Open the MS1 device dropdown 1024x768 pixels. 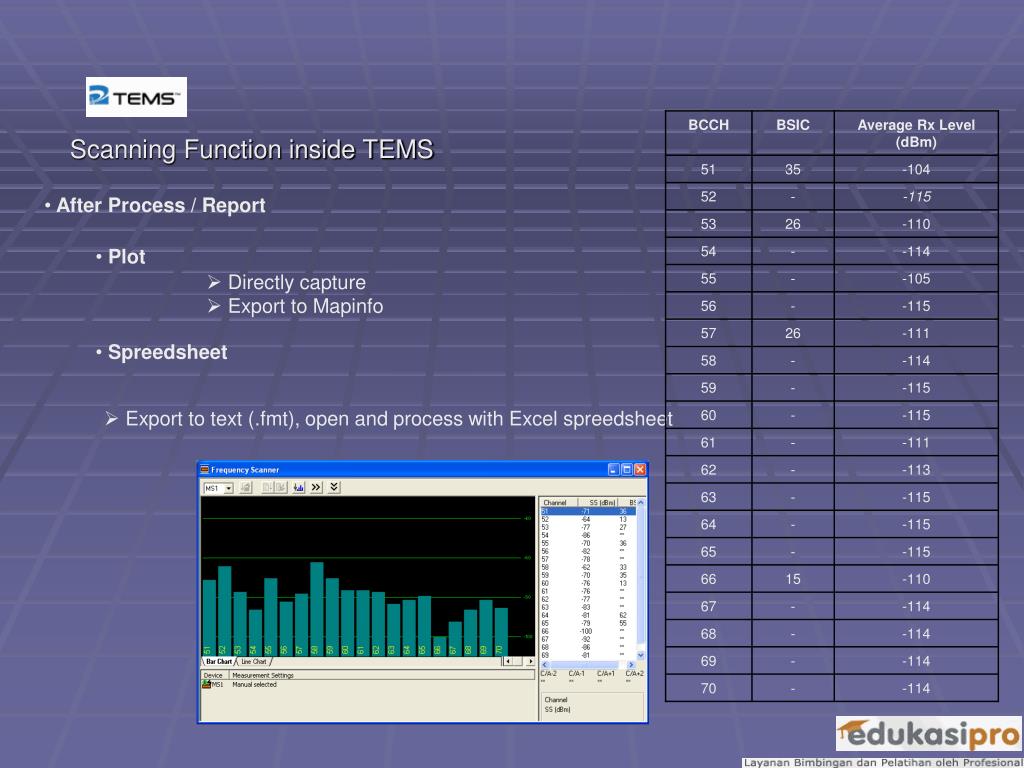pos(228,488)
